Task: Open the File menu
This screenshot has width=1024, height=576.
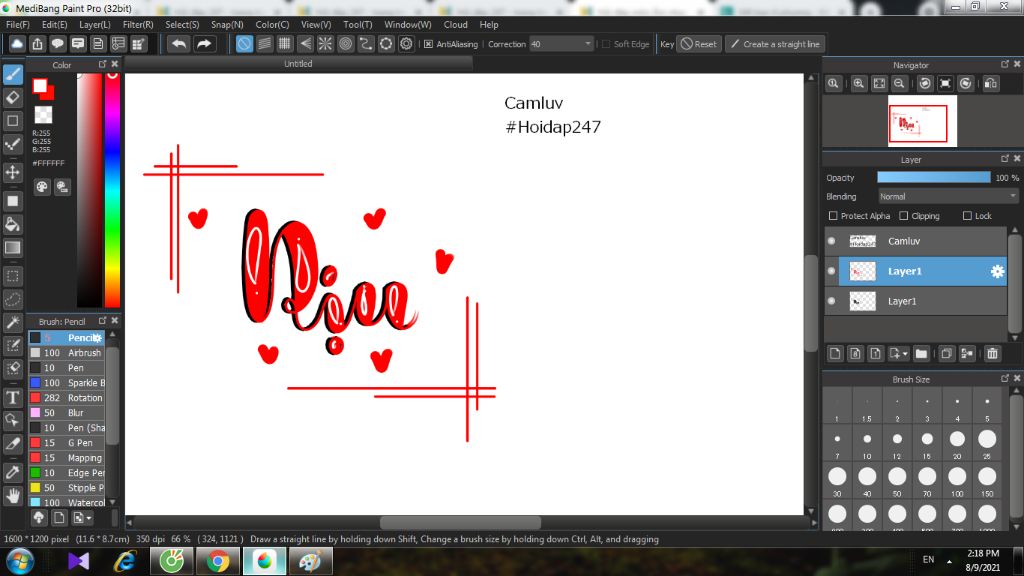Action: click(18, 25)
